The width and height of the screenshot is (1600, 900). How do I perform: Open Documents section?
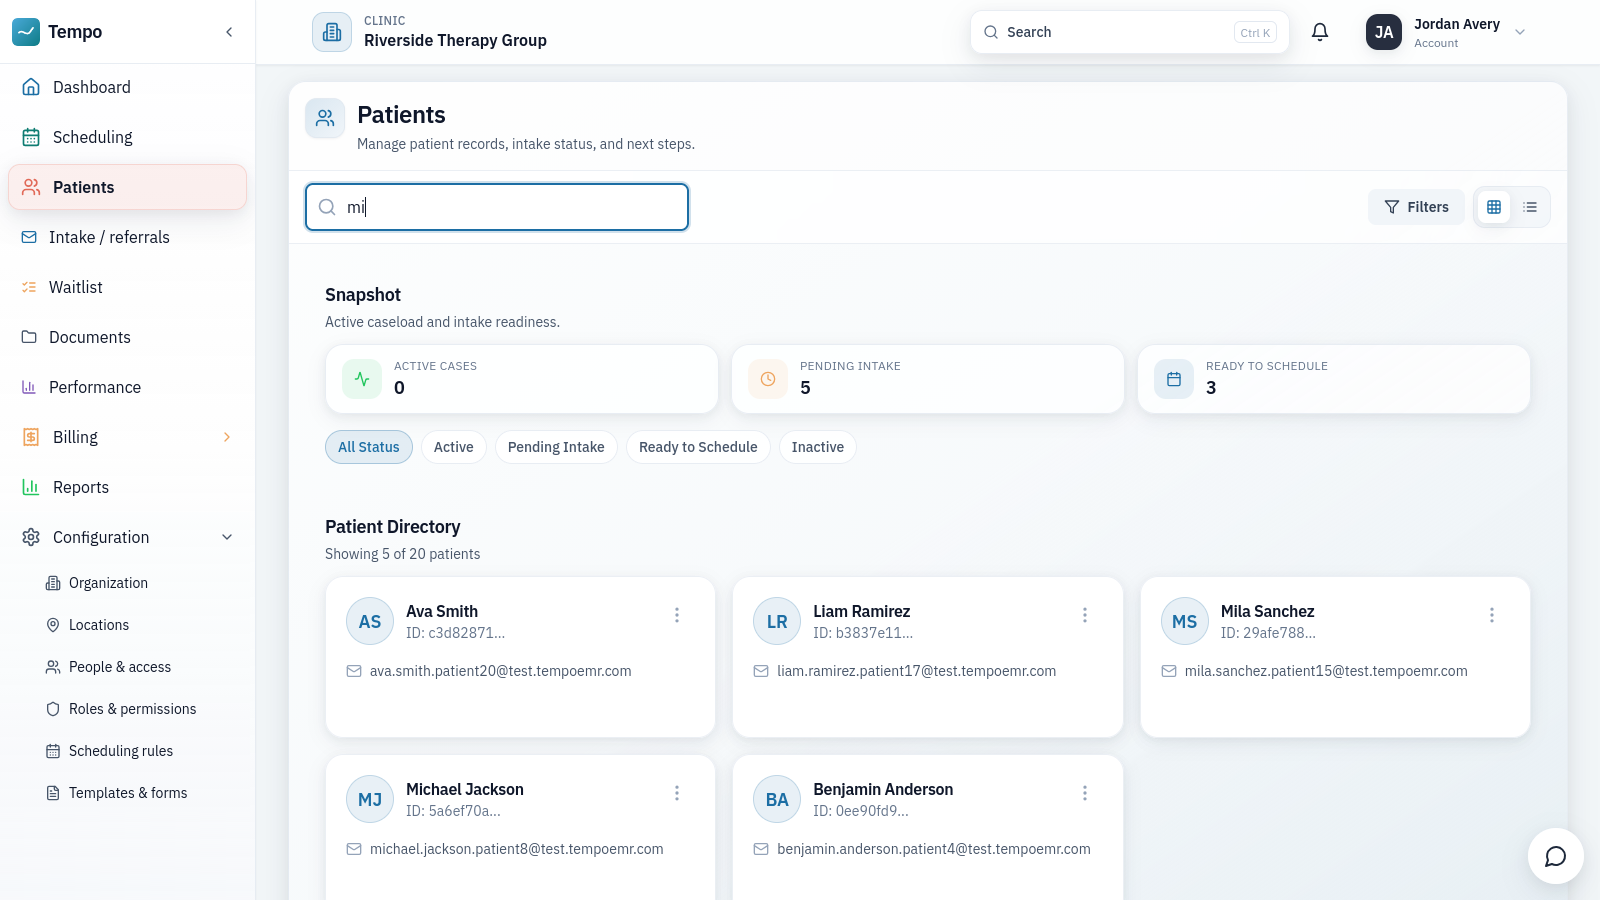[x=127, y=337]
